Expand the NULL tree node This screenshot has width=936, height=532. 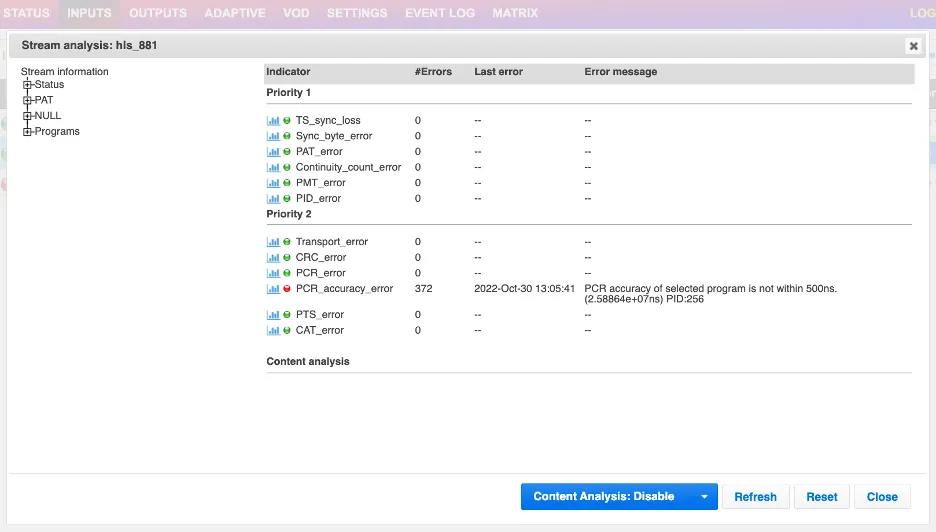pyautogui.click(x=27, y=116)
